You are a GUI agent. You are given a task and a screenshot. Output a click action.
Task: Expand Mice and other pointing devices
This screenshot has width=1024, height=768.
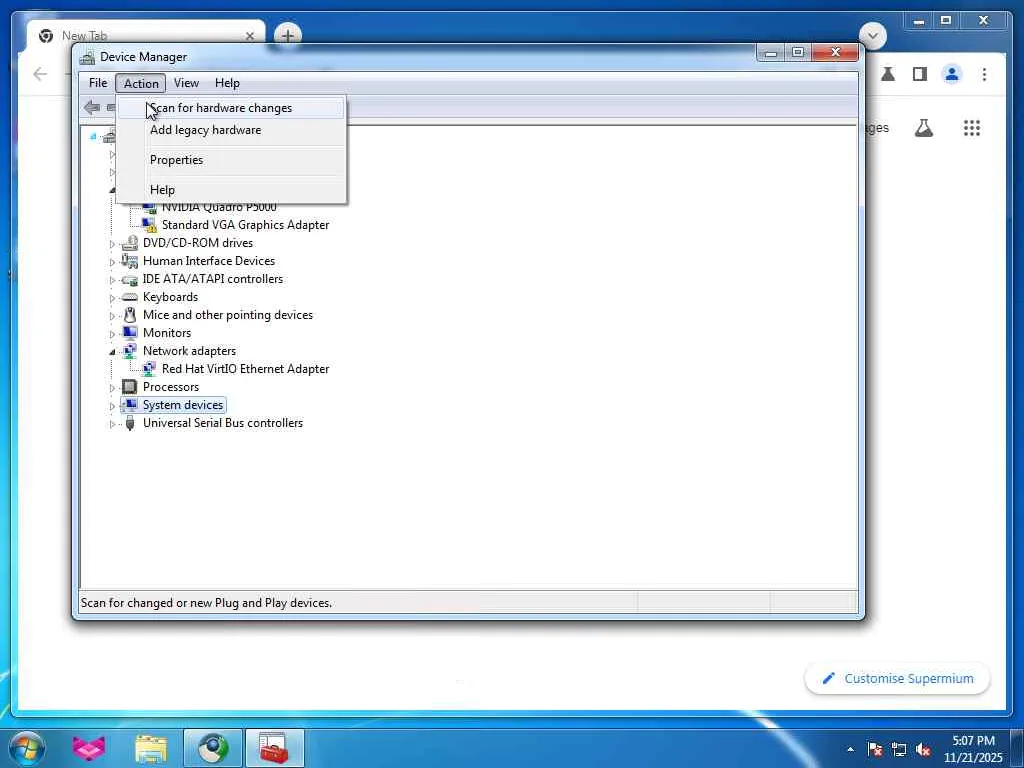pos(112,316)
